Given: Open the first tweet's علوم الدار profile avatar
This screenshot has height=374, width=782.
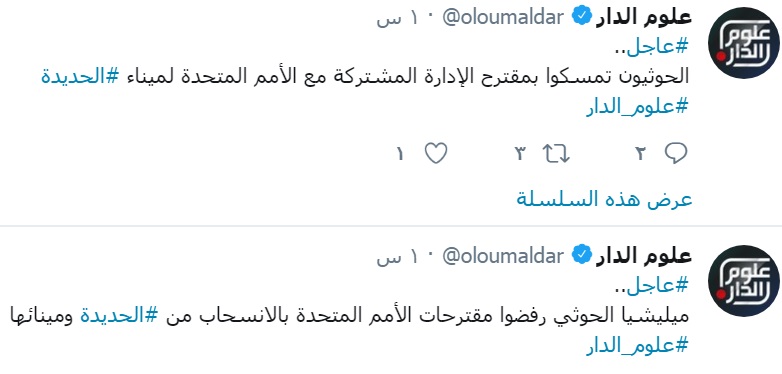Looking at the screenshot, I should click(744, 42).
